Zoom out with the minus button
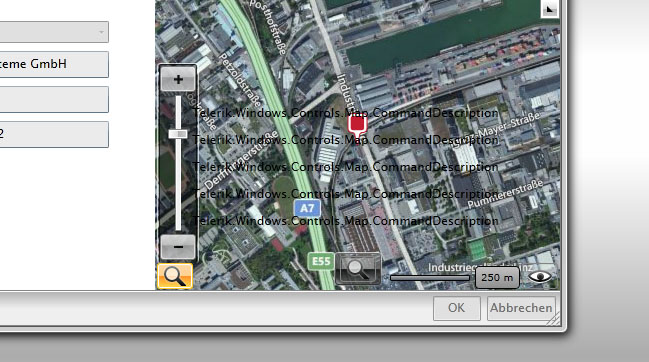The image size is (649, 362). 178,247
